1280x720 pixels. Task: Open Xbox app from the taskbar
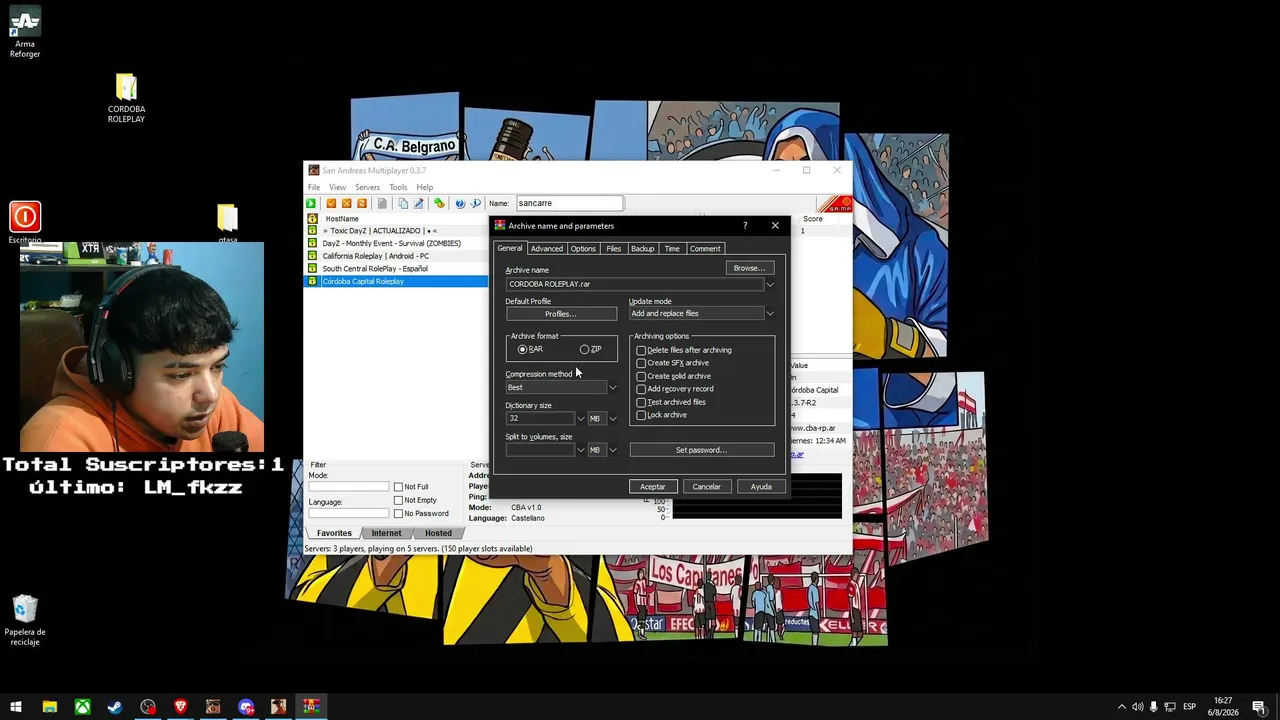pos(82,707)
